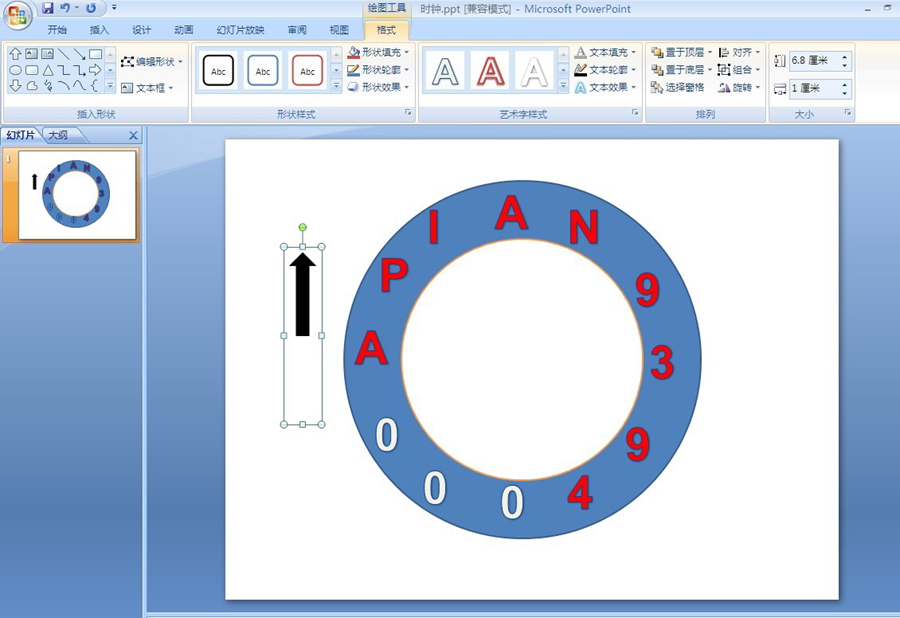Image resolution: width=900 pixels, height=618 pixels.
Task: Click the green rotation handle
Action: tap(302, 227)
